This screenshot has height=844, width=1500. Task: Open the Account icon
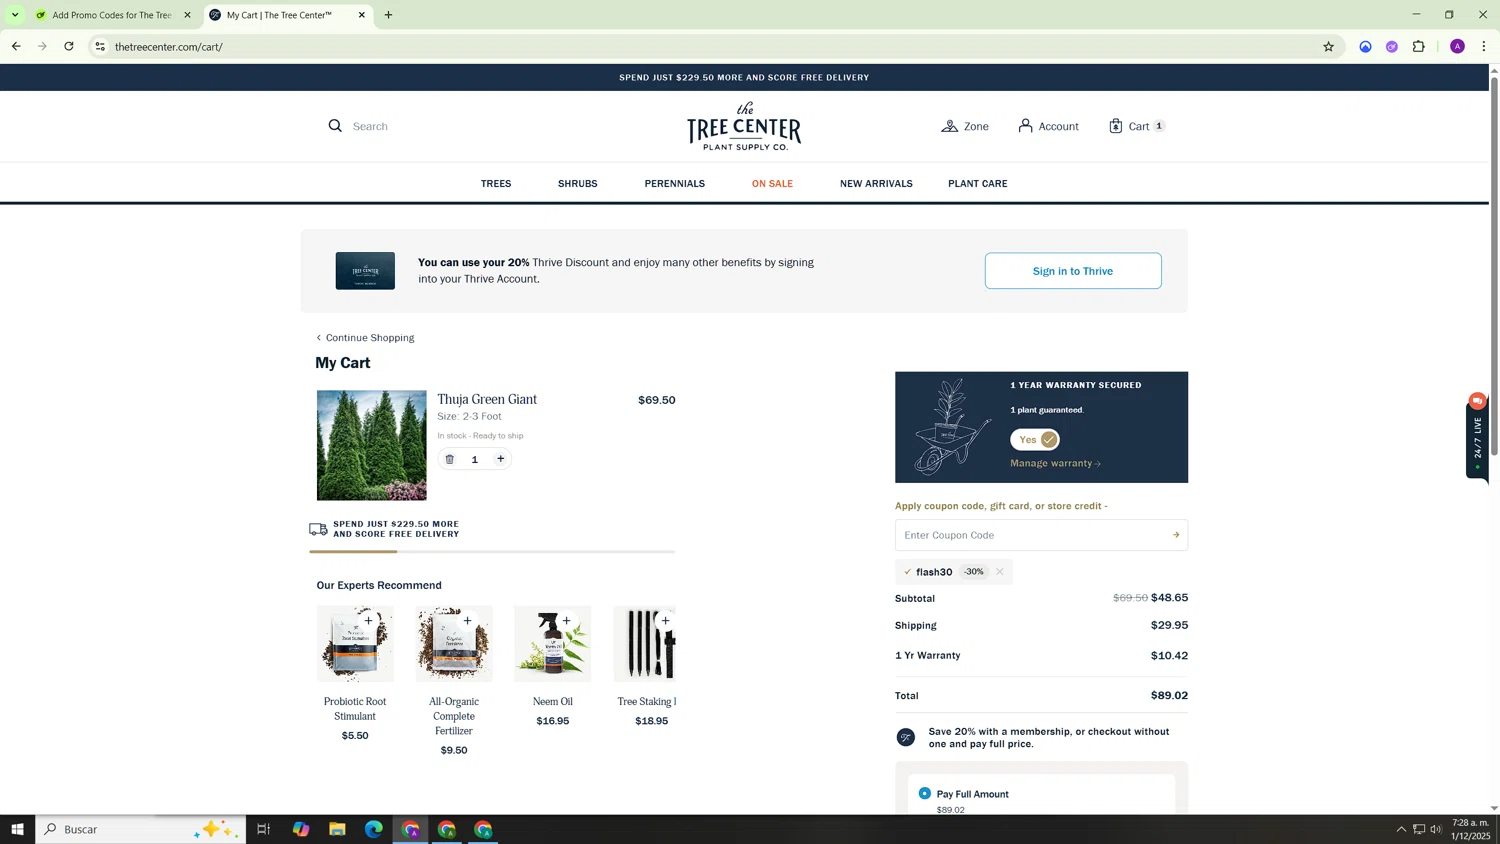coord(1025,126)
